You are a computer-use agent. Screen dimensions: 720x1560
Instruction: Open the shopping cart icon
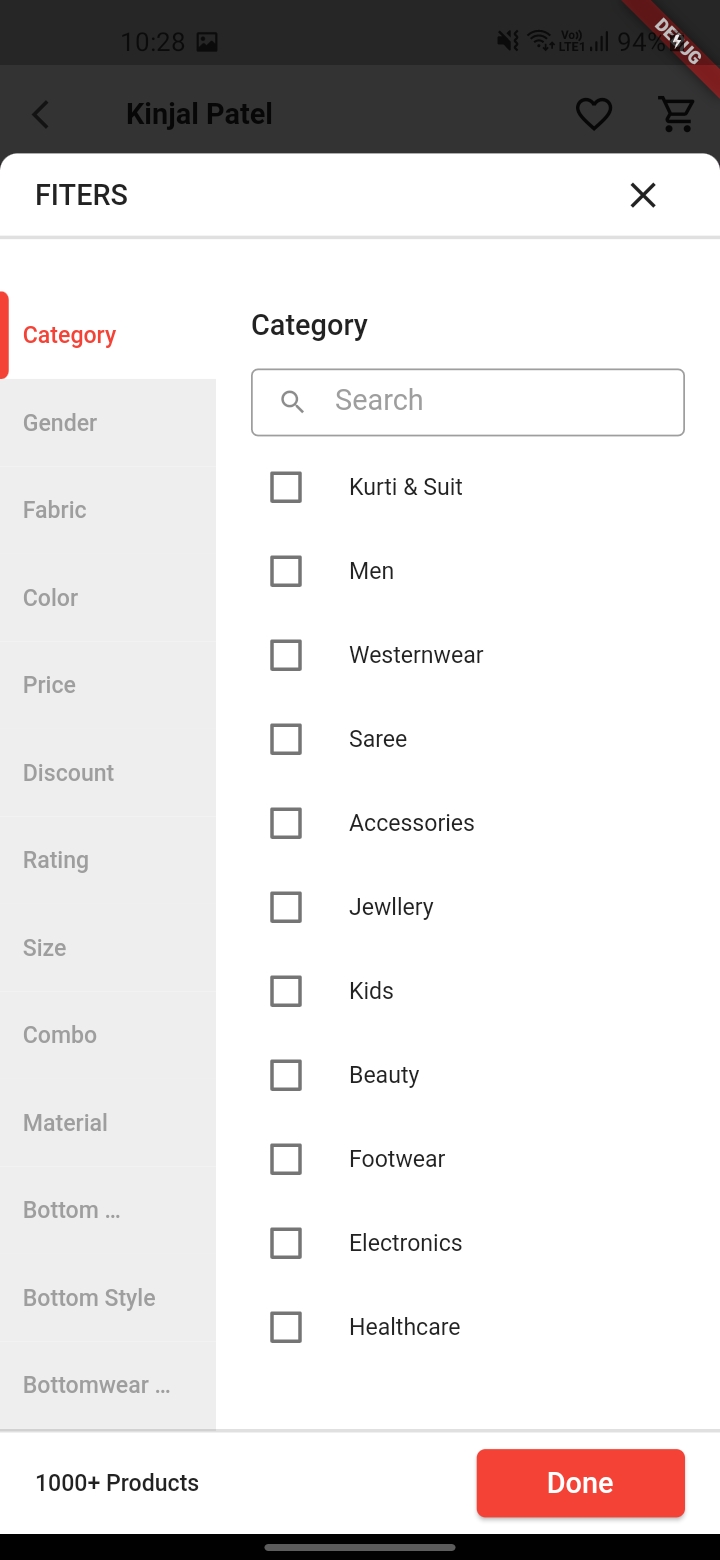click(676, 114)
